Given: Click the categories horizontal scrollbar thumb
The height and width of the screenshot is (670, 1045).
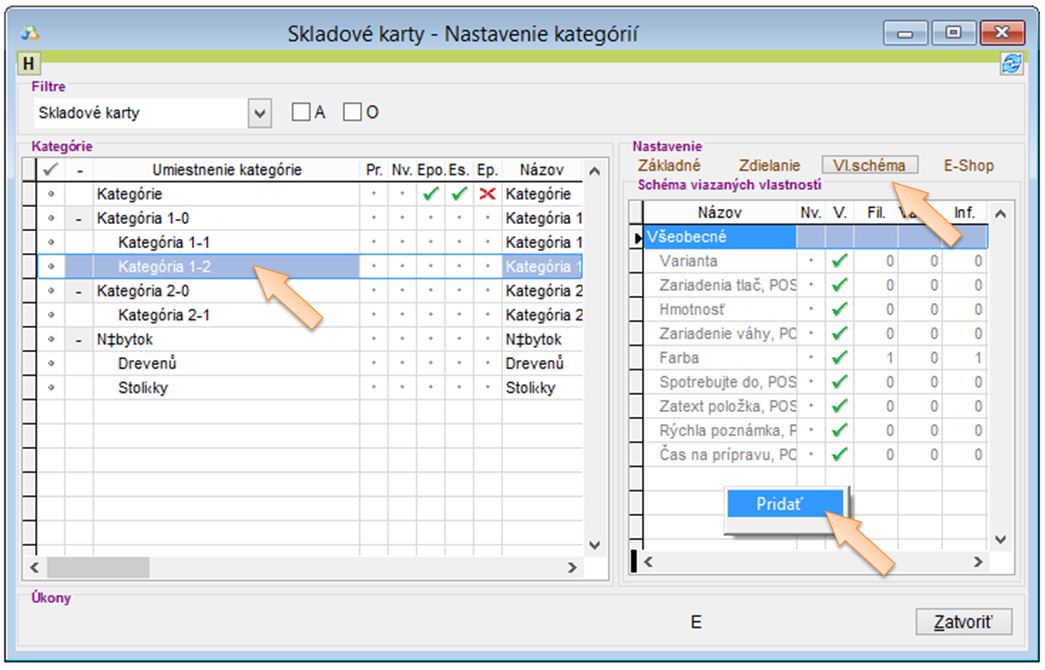Looking at the screenshot, I should tap(95, 567).
